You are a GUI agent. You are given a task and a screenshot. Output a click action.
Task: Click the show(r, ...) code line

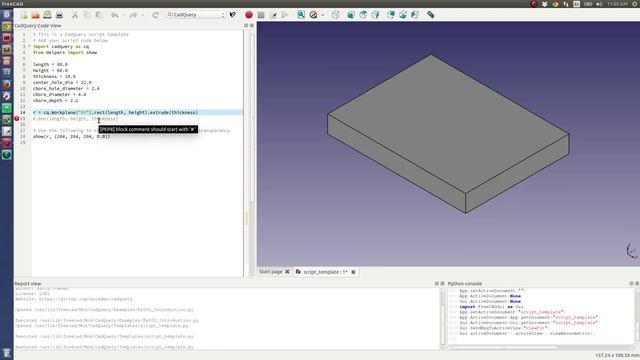pos(71,136)
